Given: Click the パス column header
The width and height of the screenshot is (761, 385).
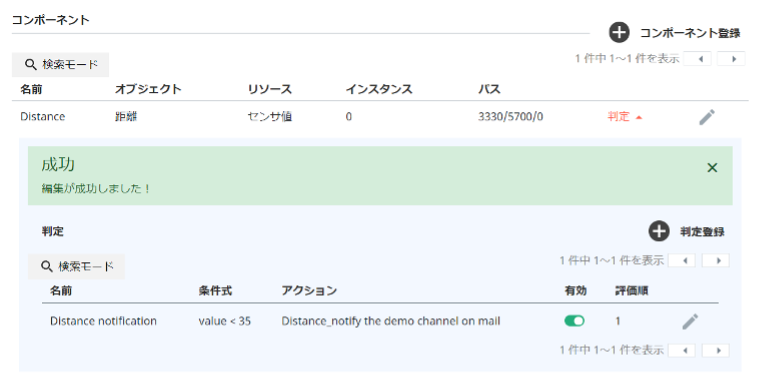Looking at the screenshot, I should (x=489, y=89).
